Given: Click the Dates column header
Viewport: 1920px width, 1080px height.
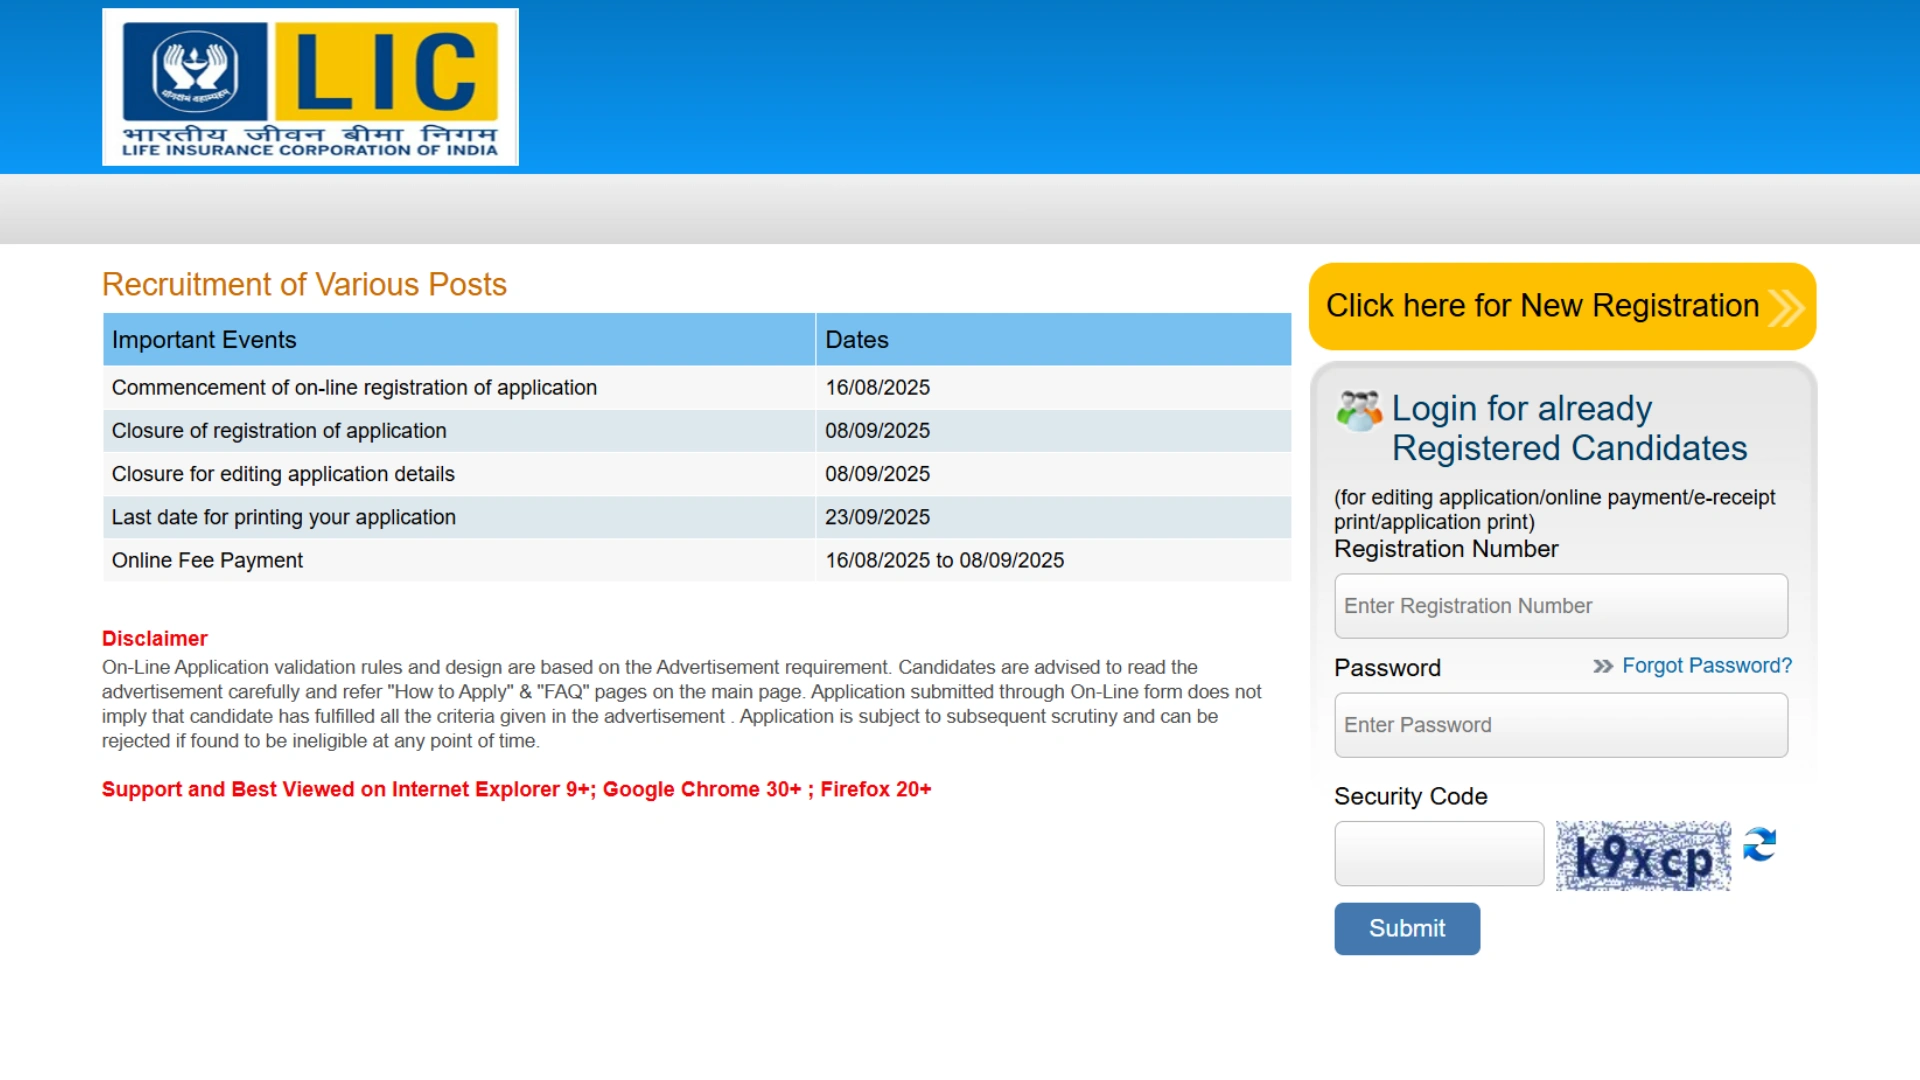Looking at the screenshot, I should tap(857, 340).
